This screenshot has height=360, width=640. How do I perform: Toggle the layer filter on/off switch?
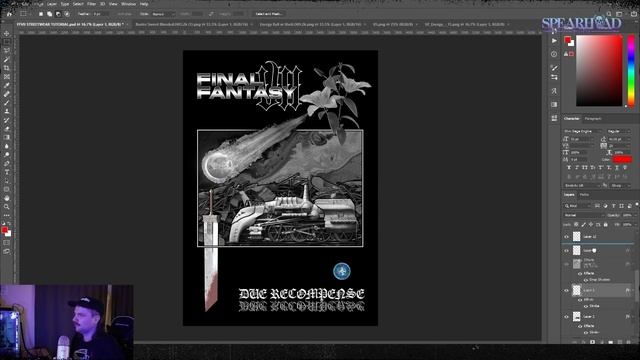coord(636,205)
